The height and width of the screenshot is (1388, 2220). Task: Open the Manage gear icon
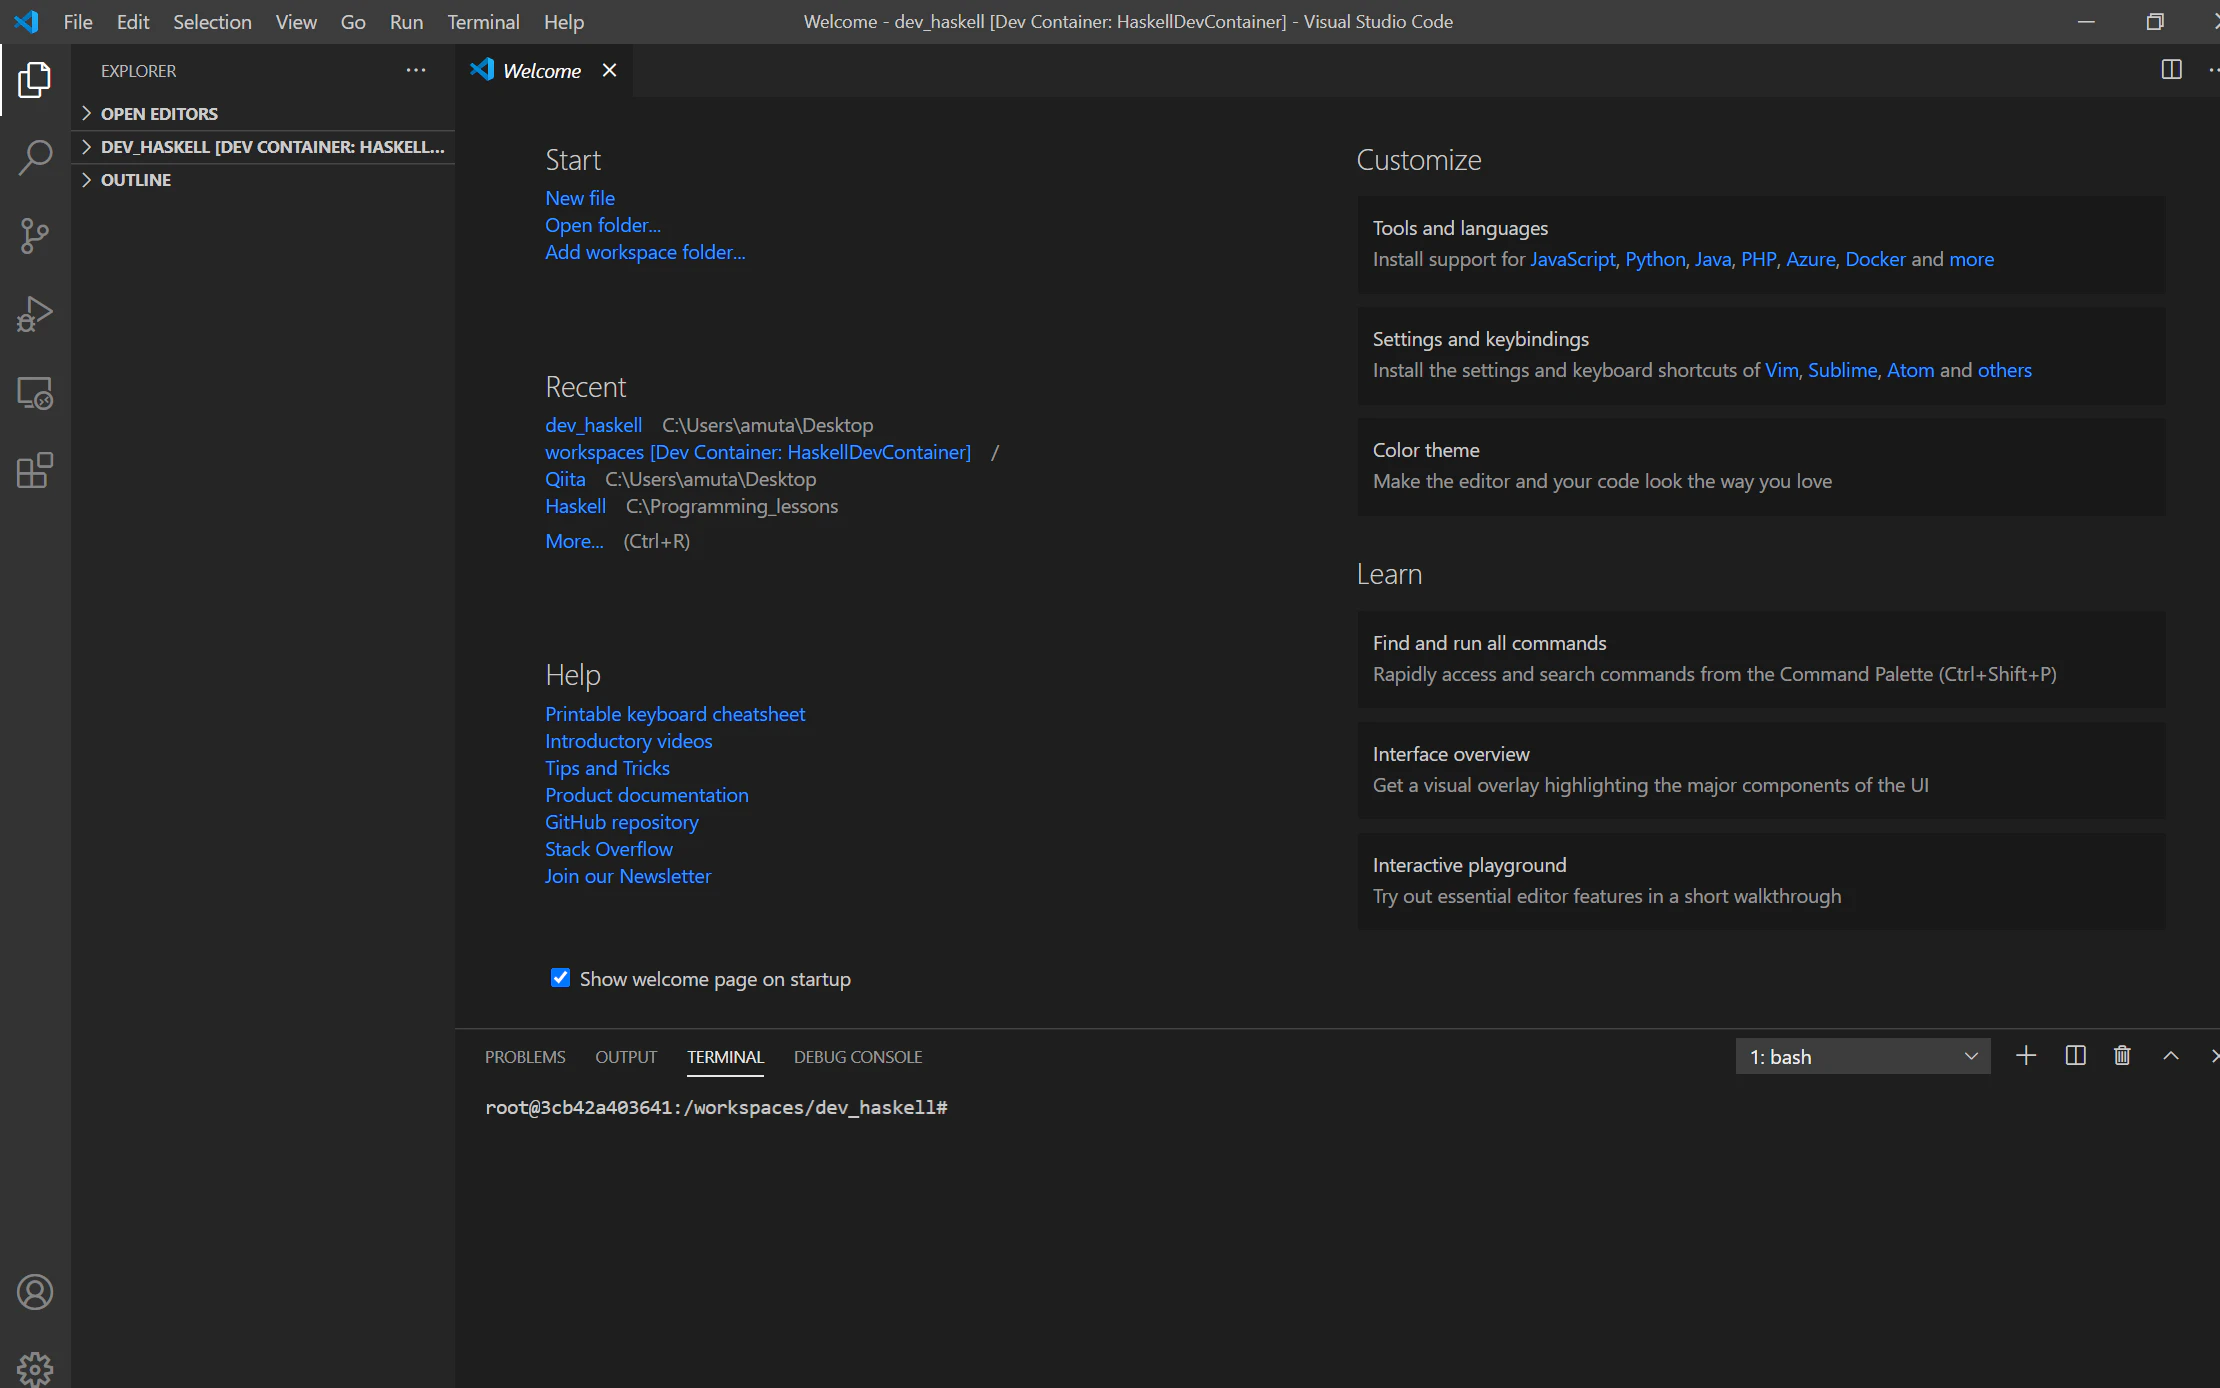(x=35, y=1368)
